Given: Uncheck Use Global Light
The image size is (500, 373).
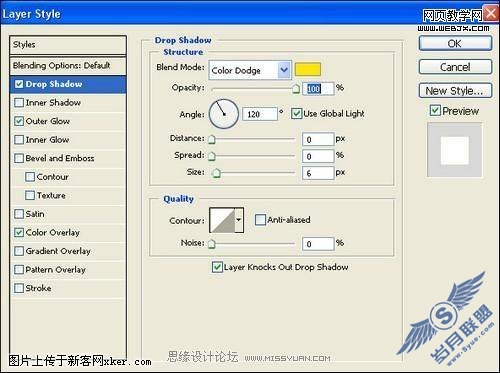Looking at the screenshot, I should click(296, 114).
